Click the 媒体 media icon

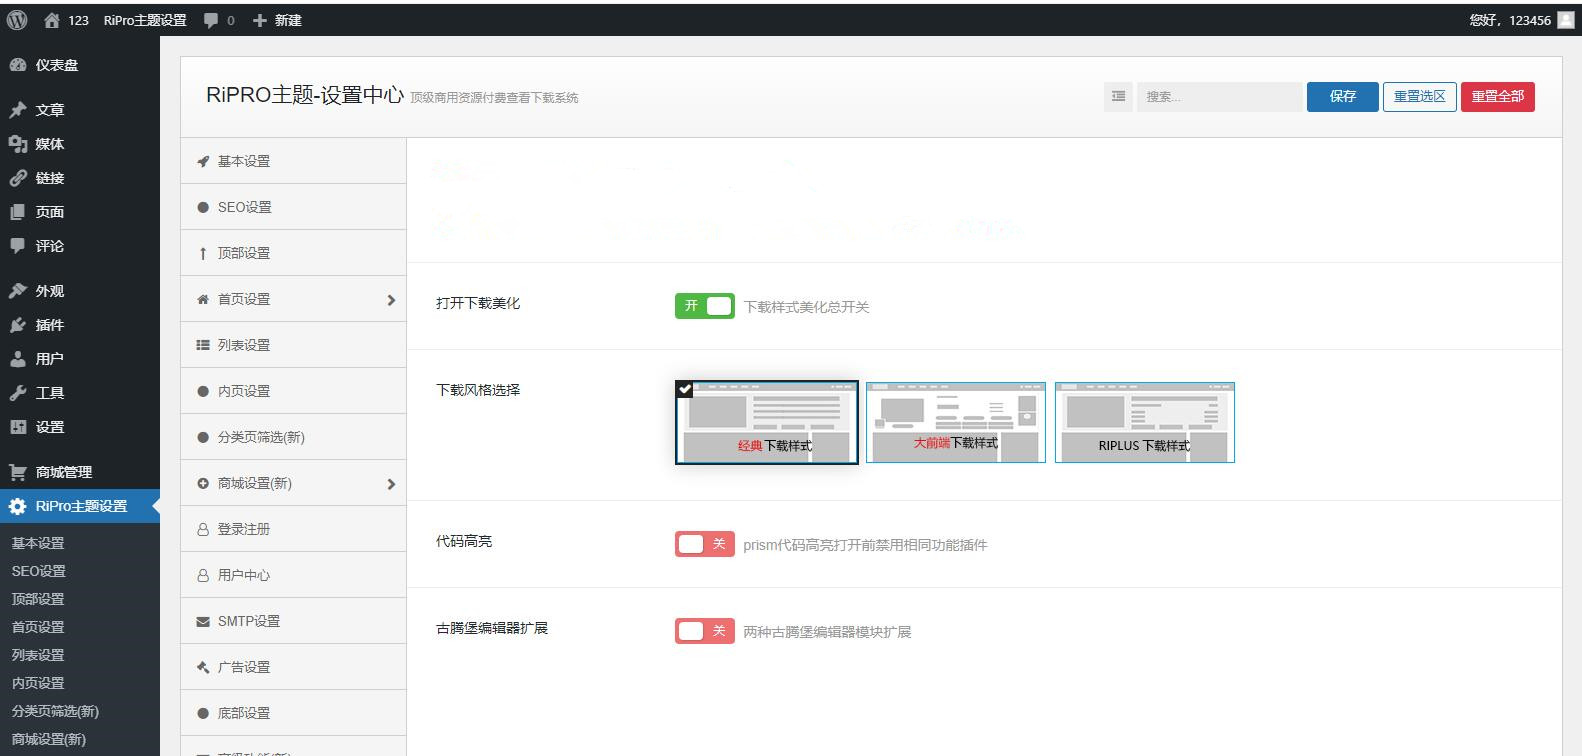click(x=18, y=144)
